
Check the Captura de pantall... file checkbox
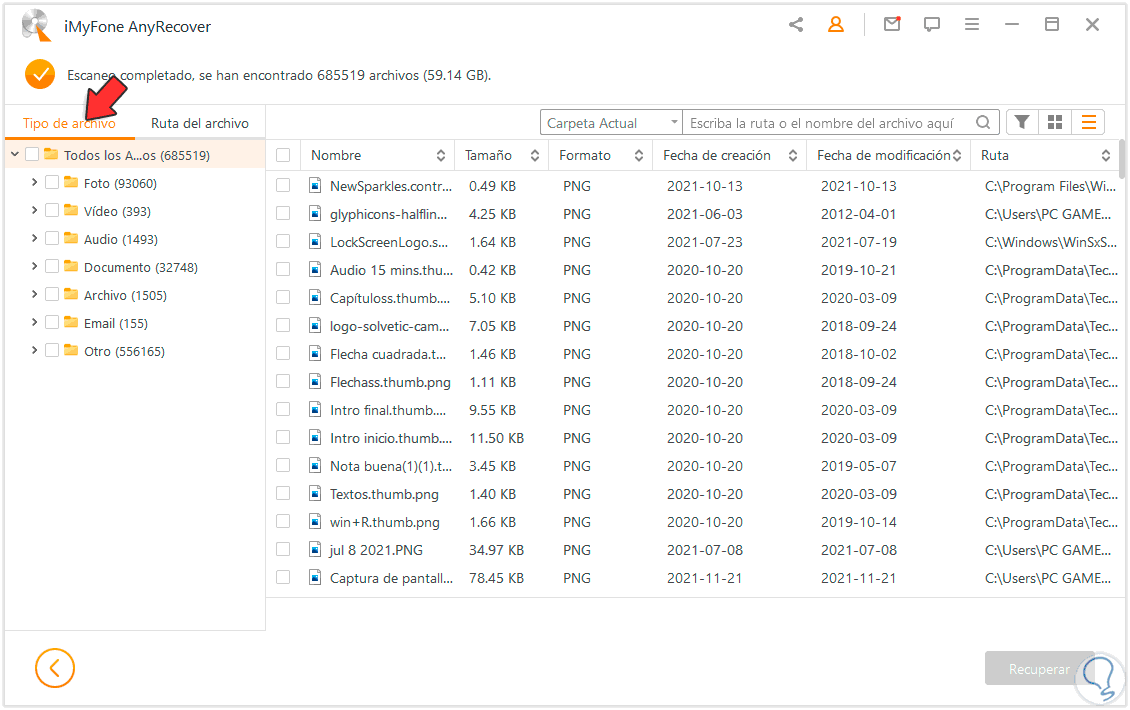(x=283, y=578)
